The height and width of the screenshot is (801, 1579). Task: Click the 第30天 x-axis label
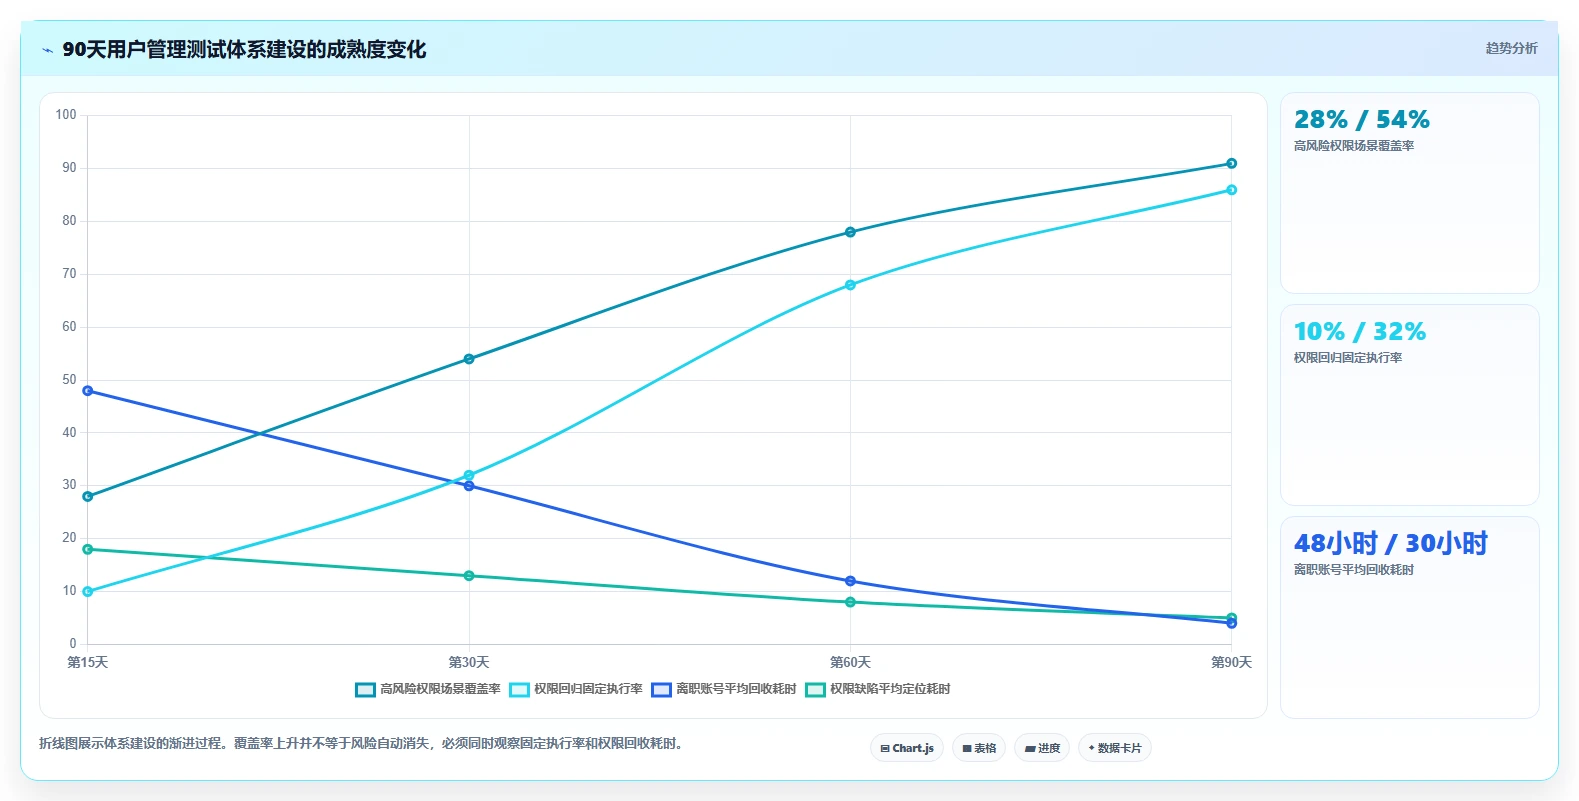tap(469, 662)
